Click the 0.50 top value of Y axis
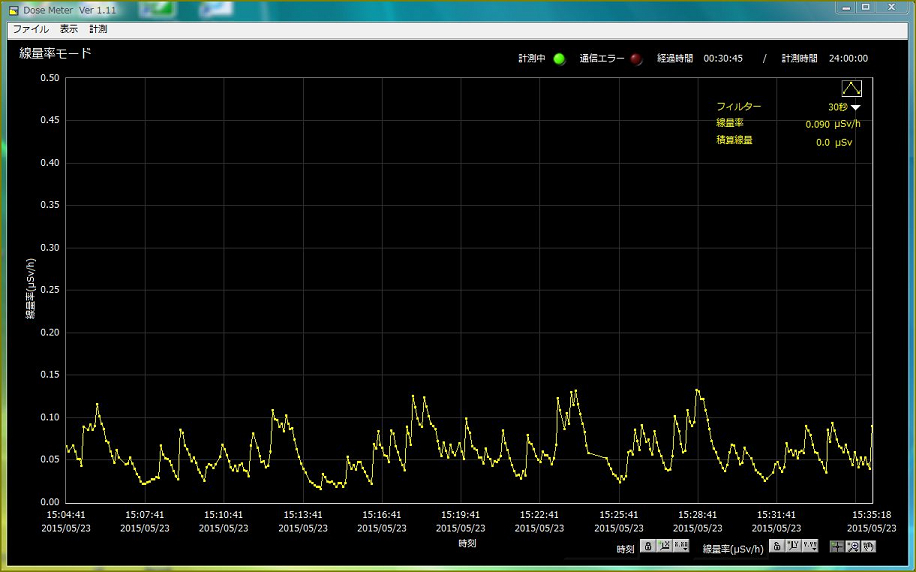The image size is (916, 572). (48, 78)
